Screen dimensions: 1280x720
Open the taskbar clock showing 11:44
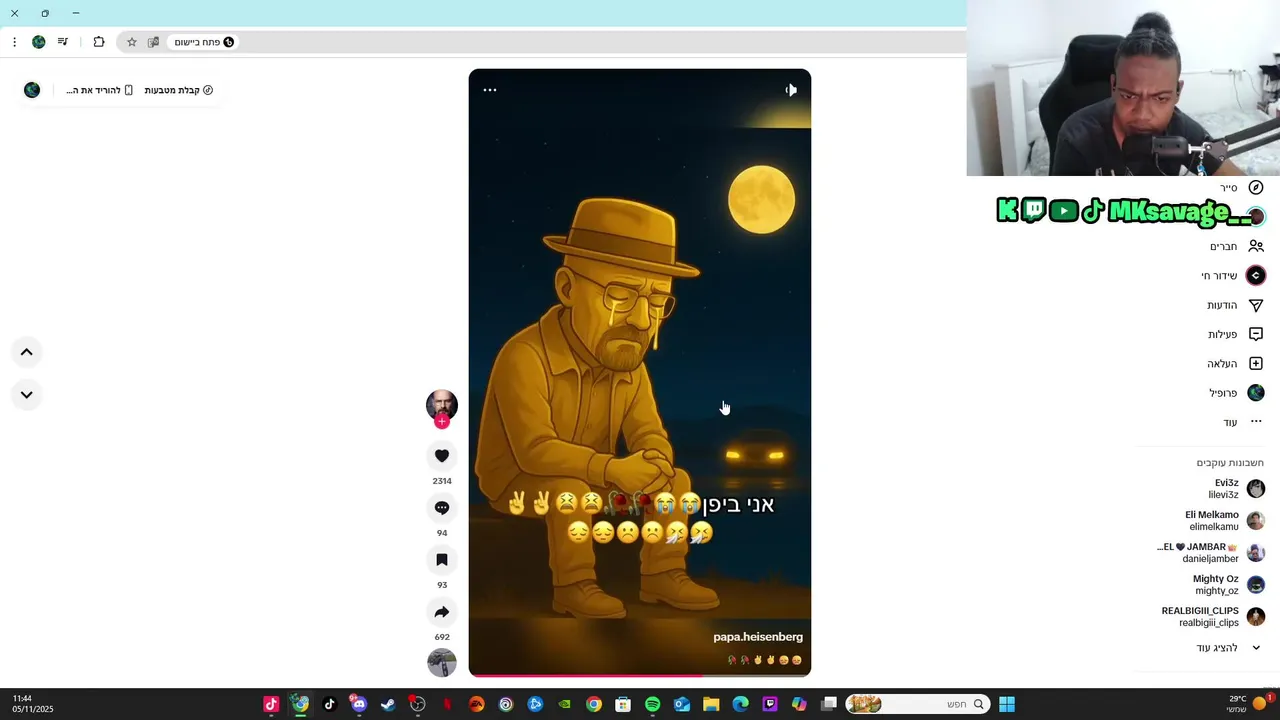33,704
